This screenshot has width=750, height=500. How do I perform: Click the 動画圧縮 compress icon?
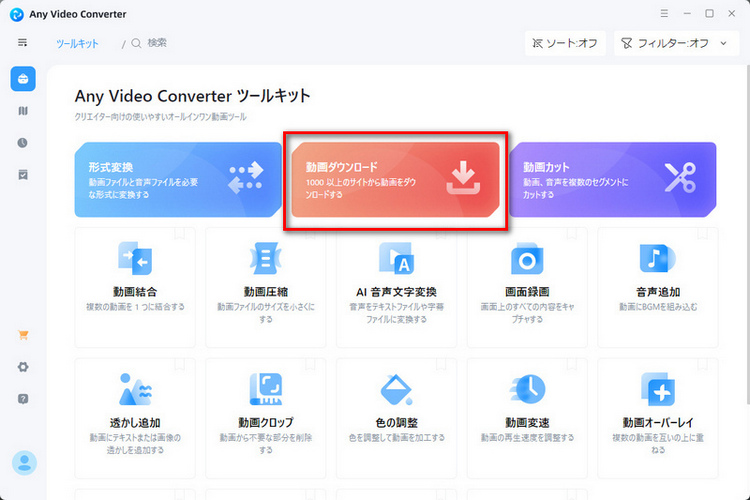(x=265, y=258)
